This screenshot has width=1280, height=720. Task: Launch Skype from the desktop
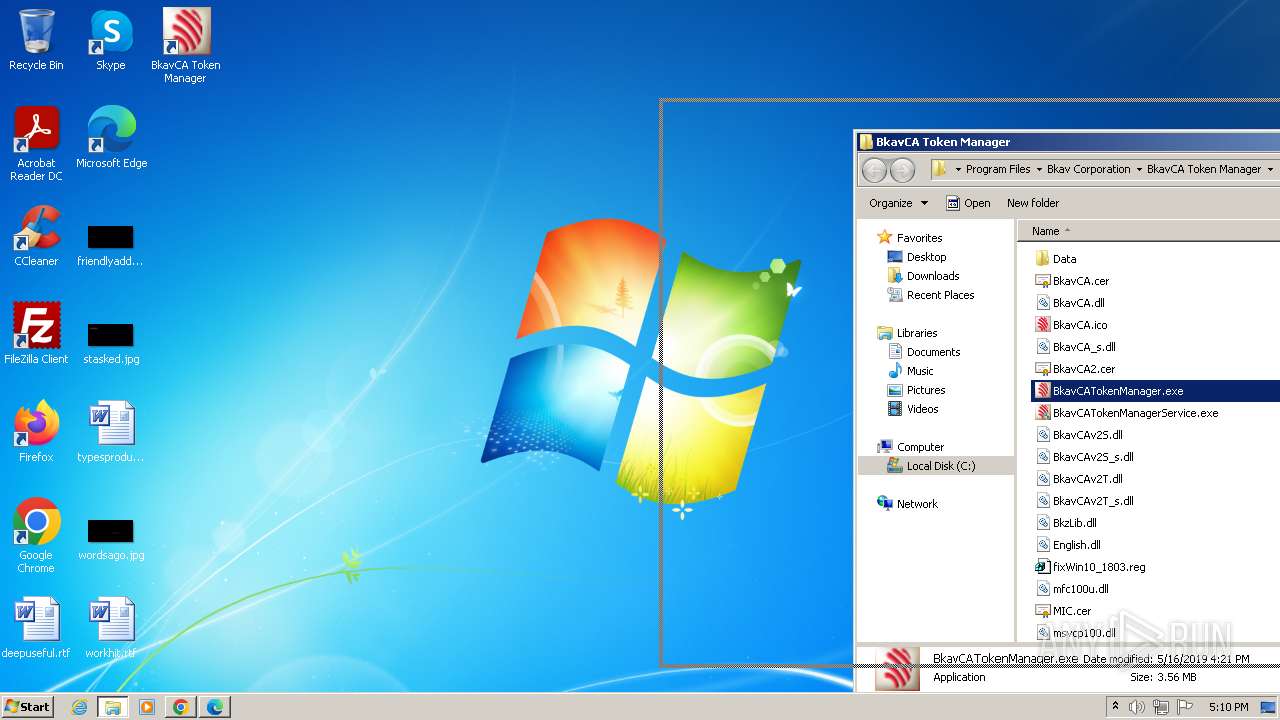pos(111,40)
